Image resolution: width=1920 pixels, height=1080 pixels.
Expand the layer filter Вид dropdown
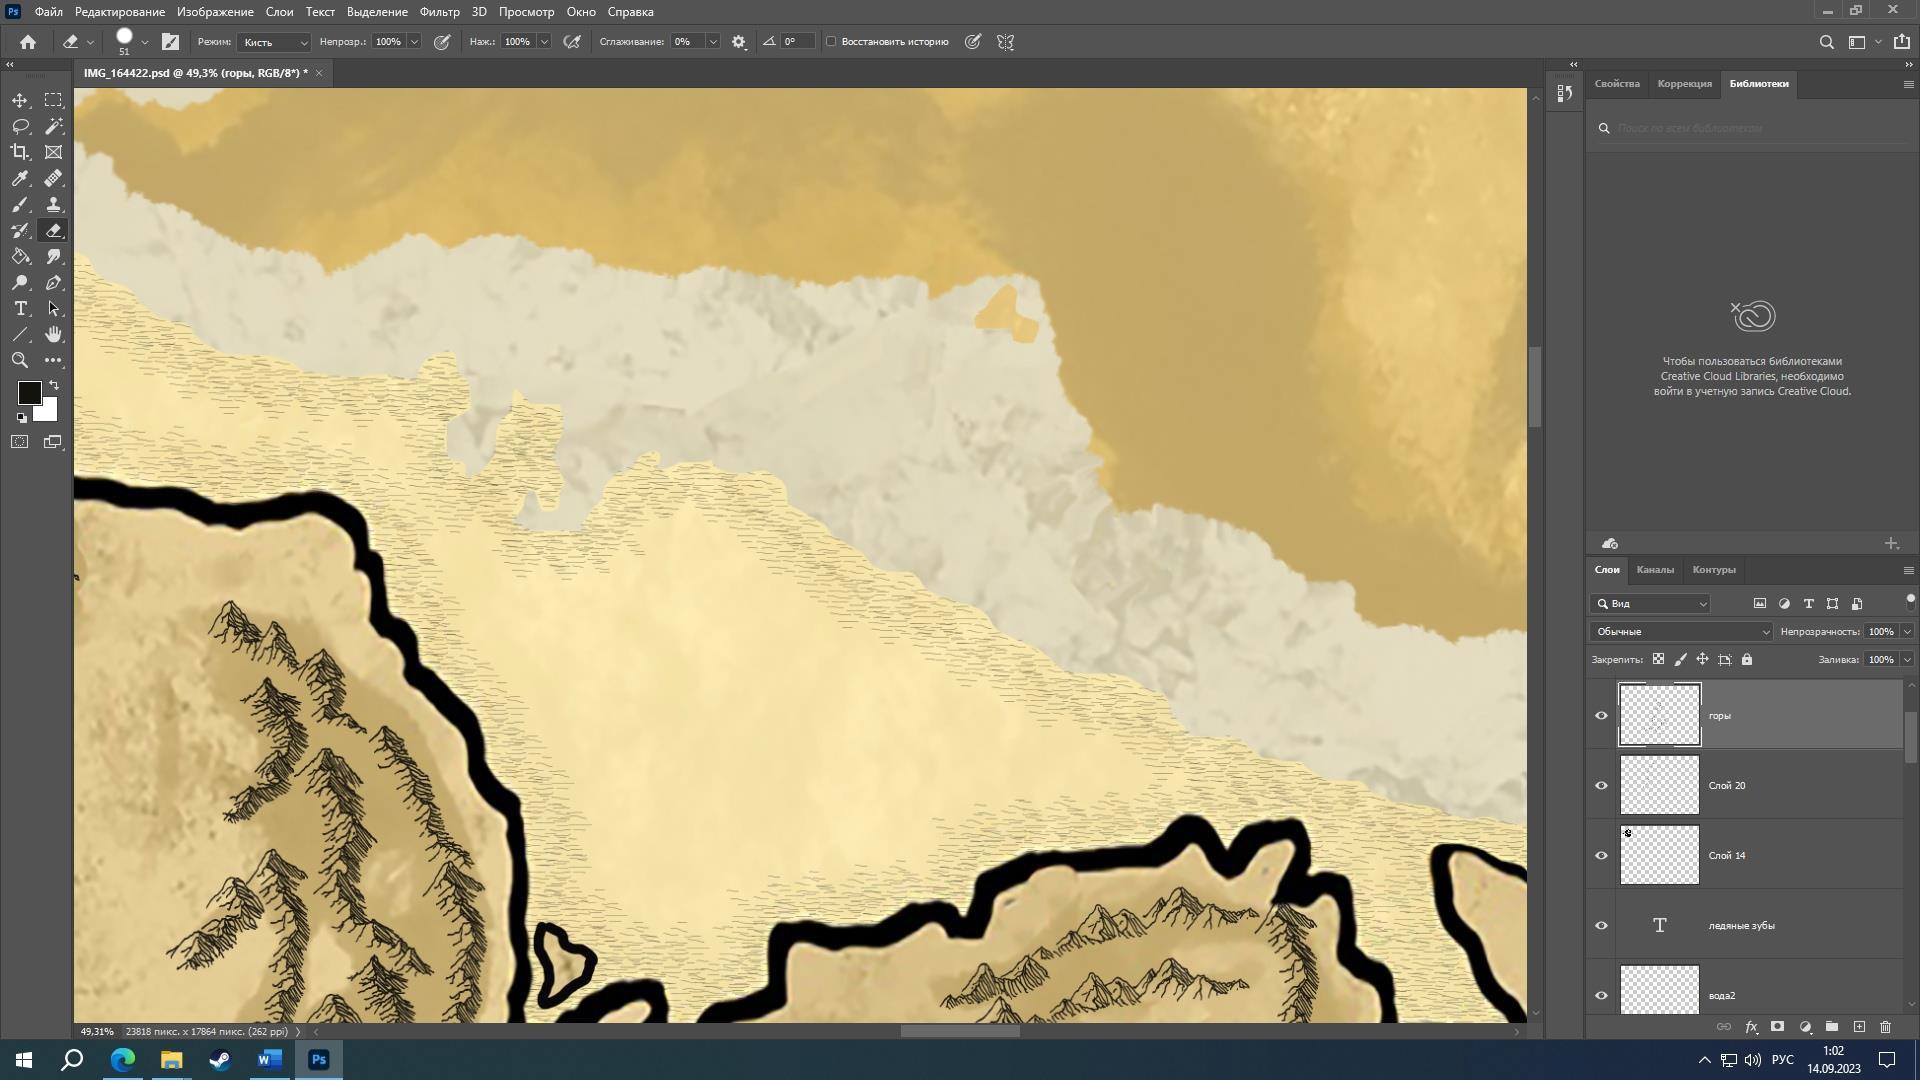1651,604
